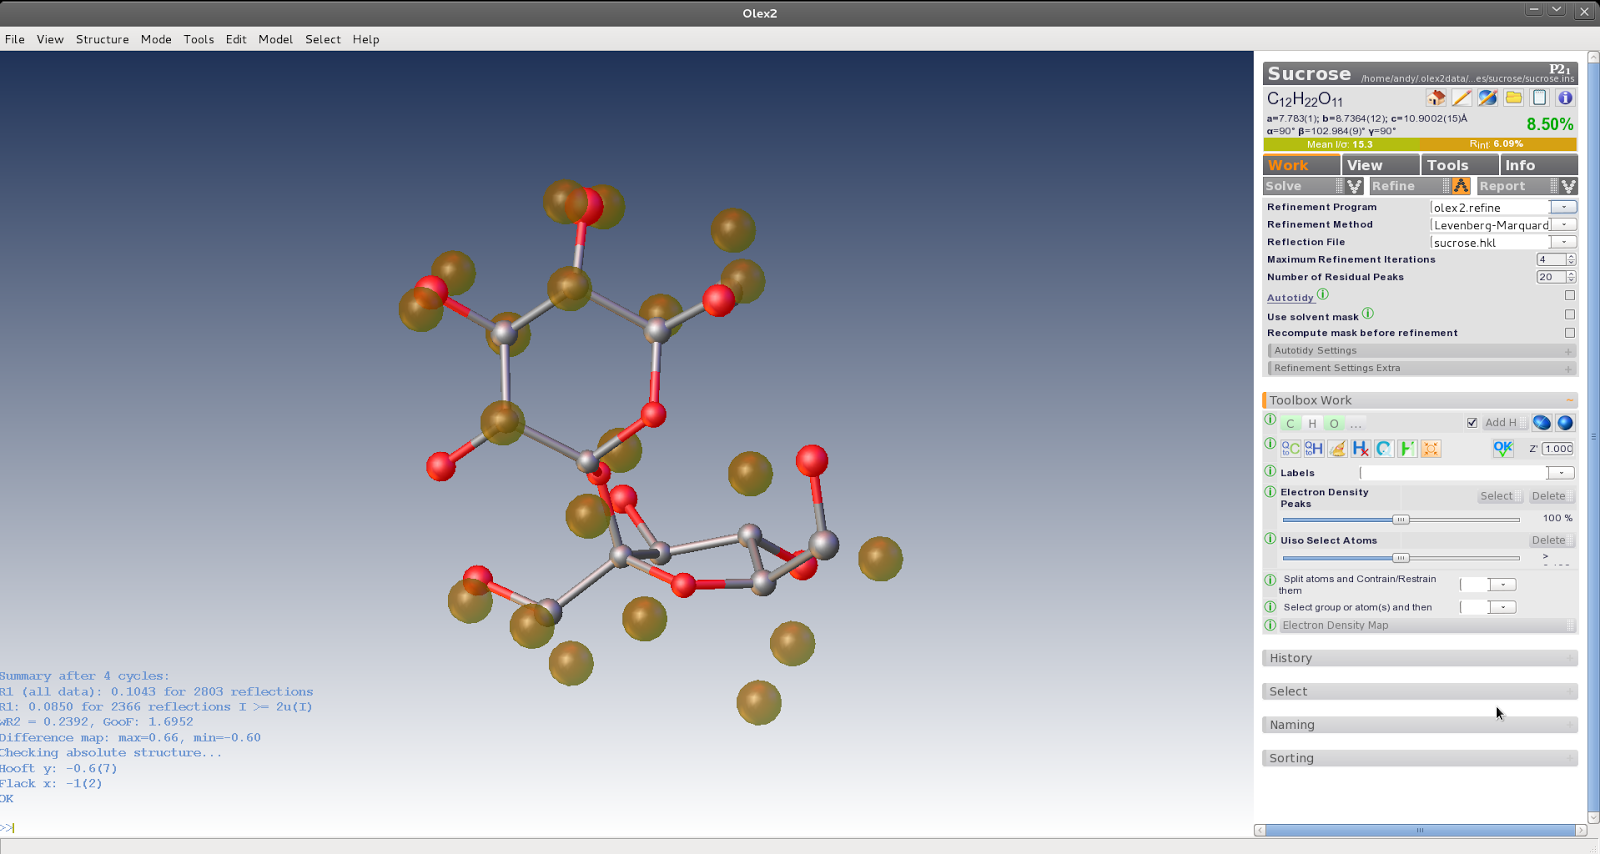Uncheck the checkbox next to Add H

tap(1472, 423)
